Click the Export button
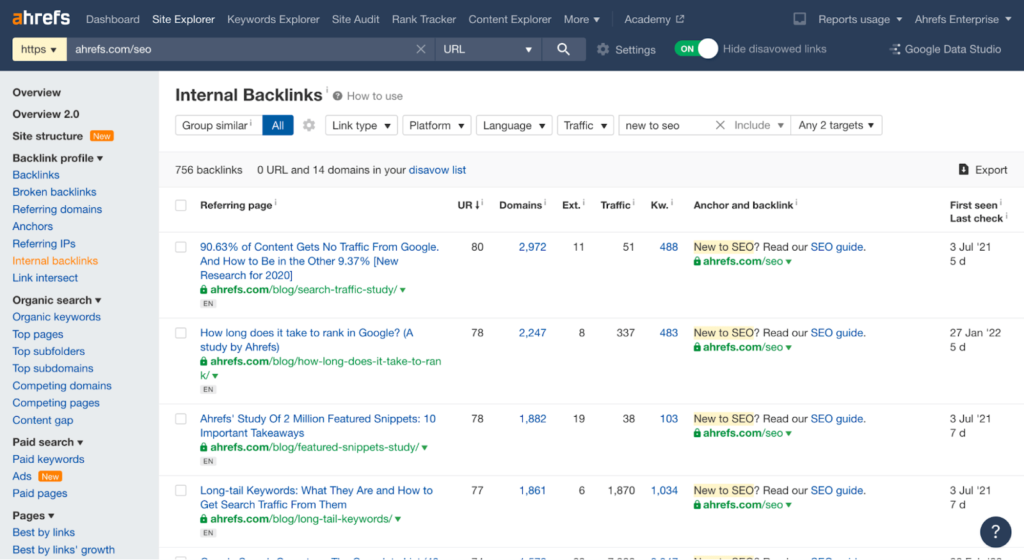1024x560 pixels. point(982,170)
